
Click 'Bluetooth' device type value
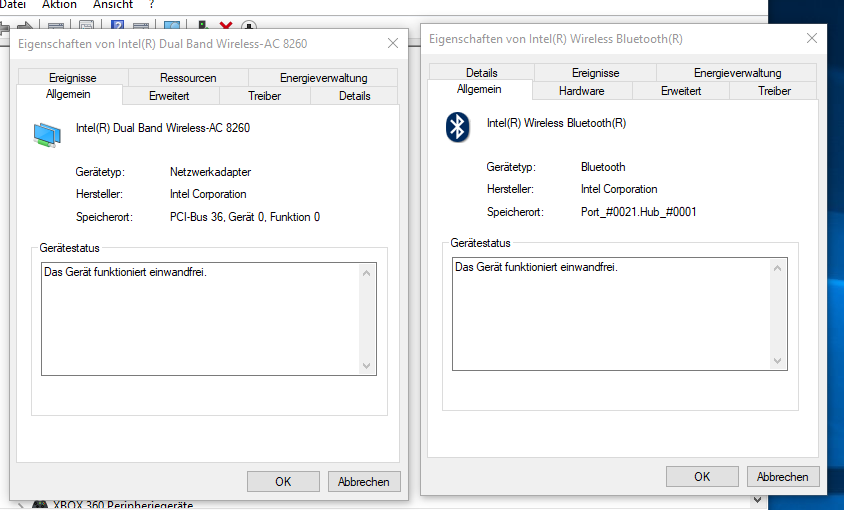click(x=603, y=167)
